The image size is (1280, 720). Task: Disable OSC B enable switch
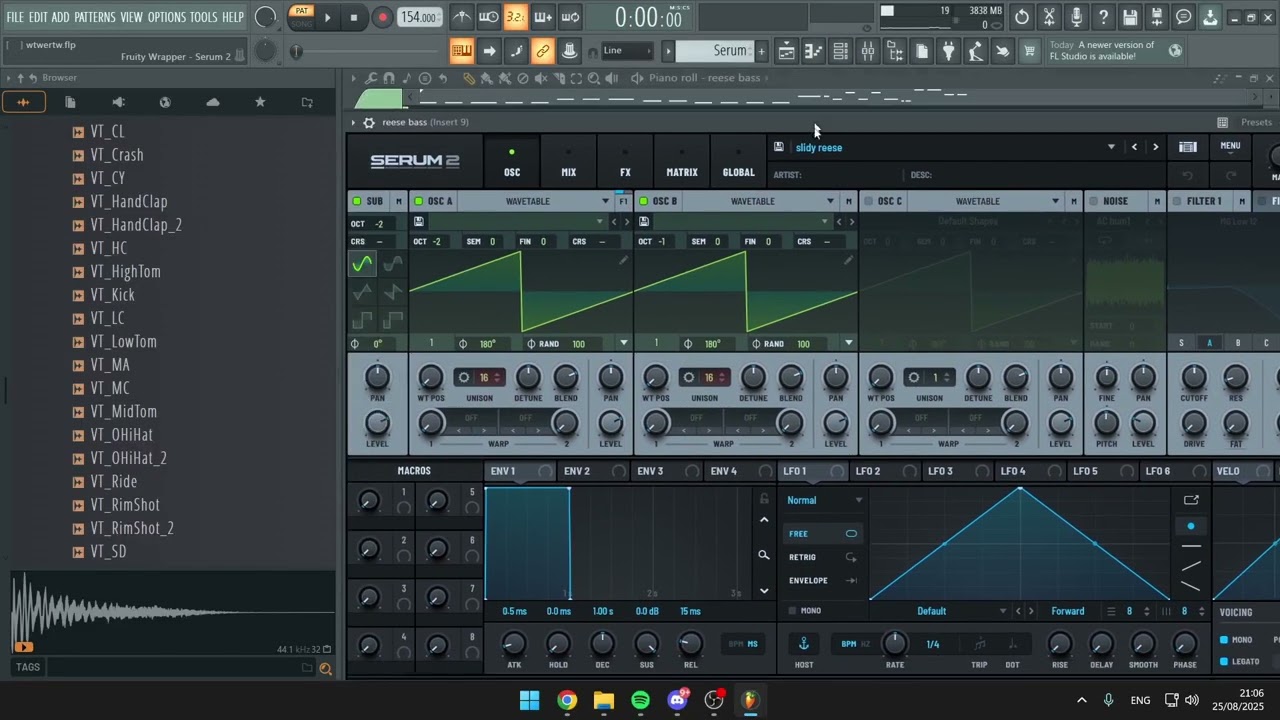tap(644, 201)
